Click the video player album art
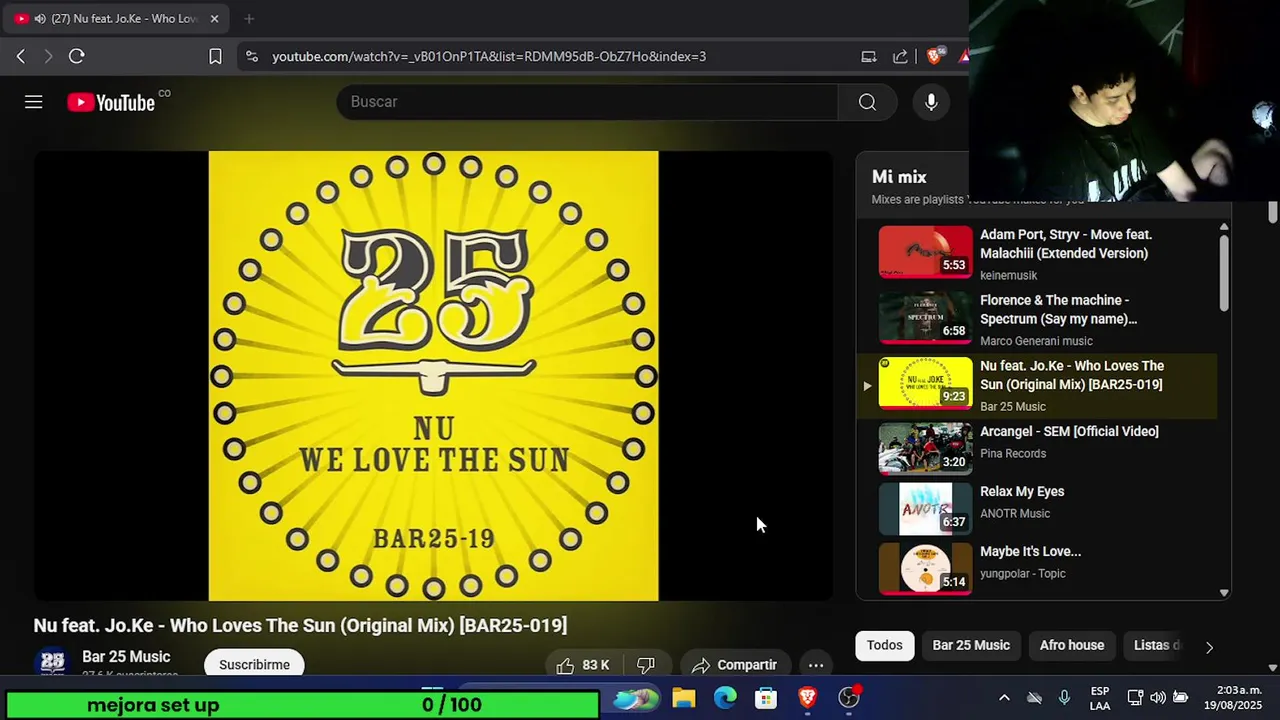This screenshot has width=1280, height=720. [433, 376]
